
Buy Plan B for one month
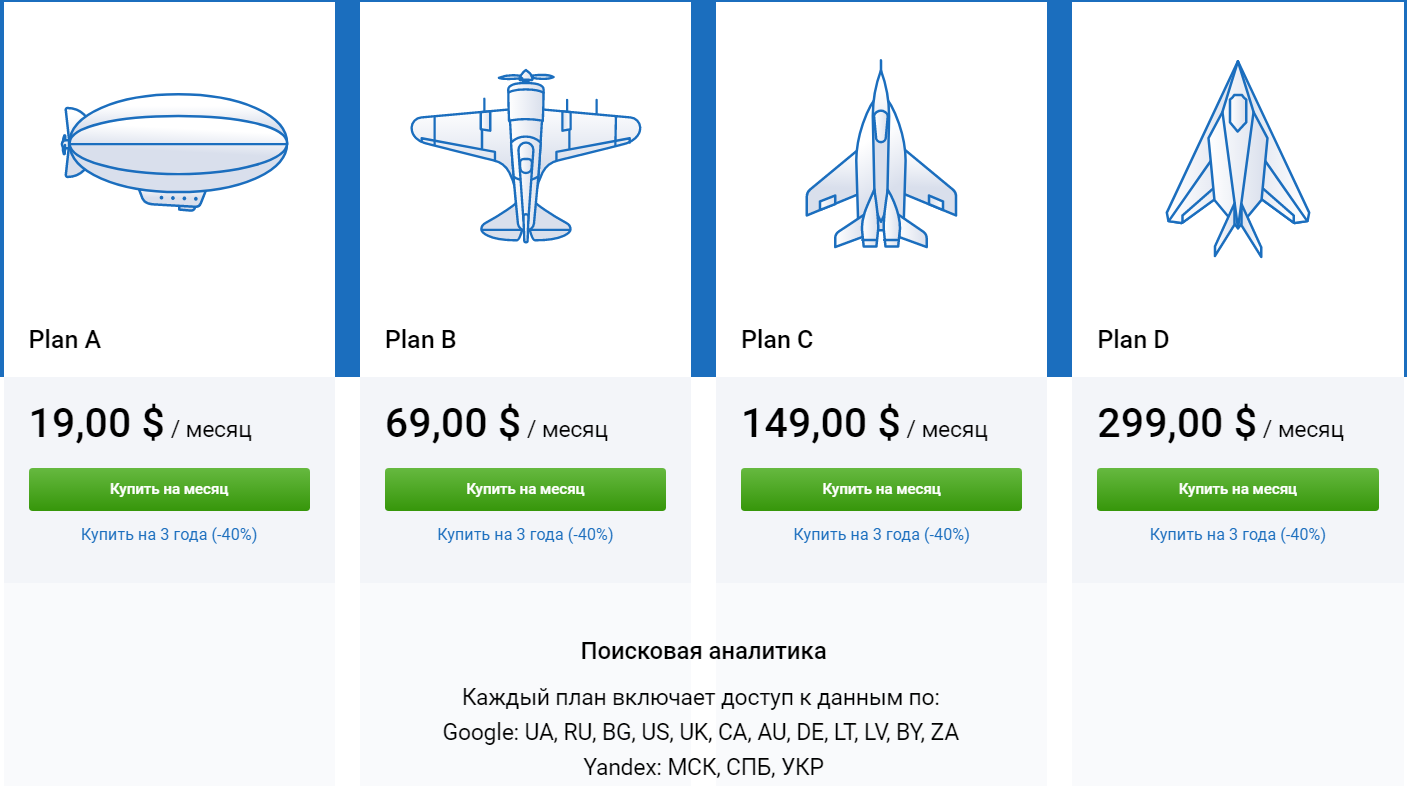tap(525, 489)
